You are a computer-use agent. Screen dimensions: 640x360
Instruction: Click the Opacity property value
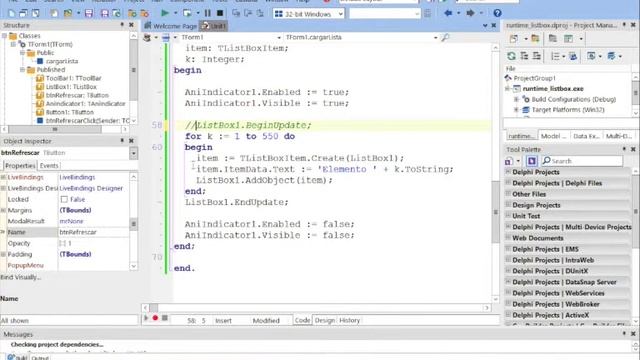tap(93, 243)
